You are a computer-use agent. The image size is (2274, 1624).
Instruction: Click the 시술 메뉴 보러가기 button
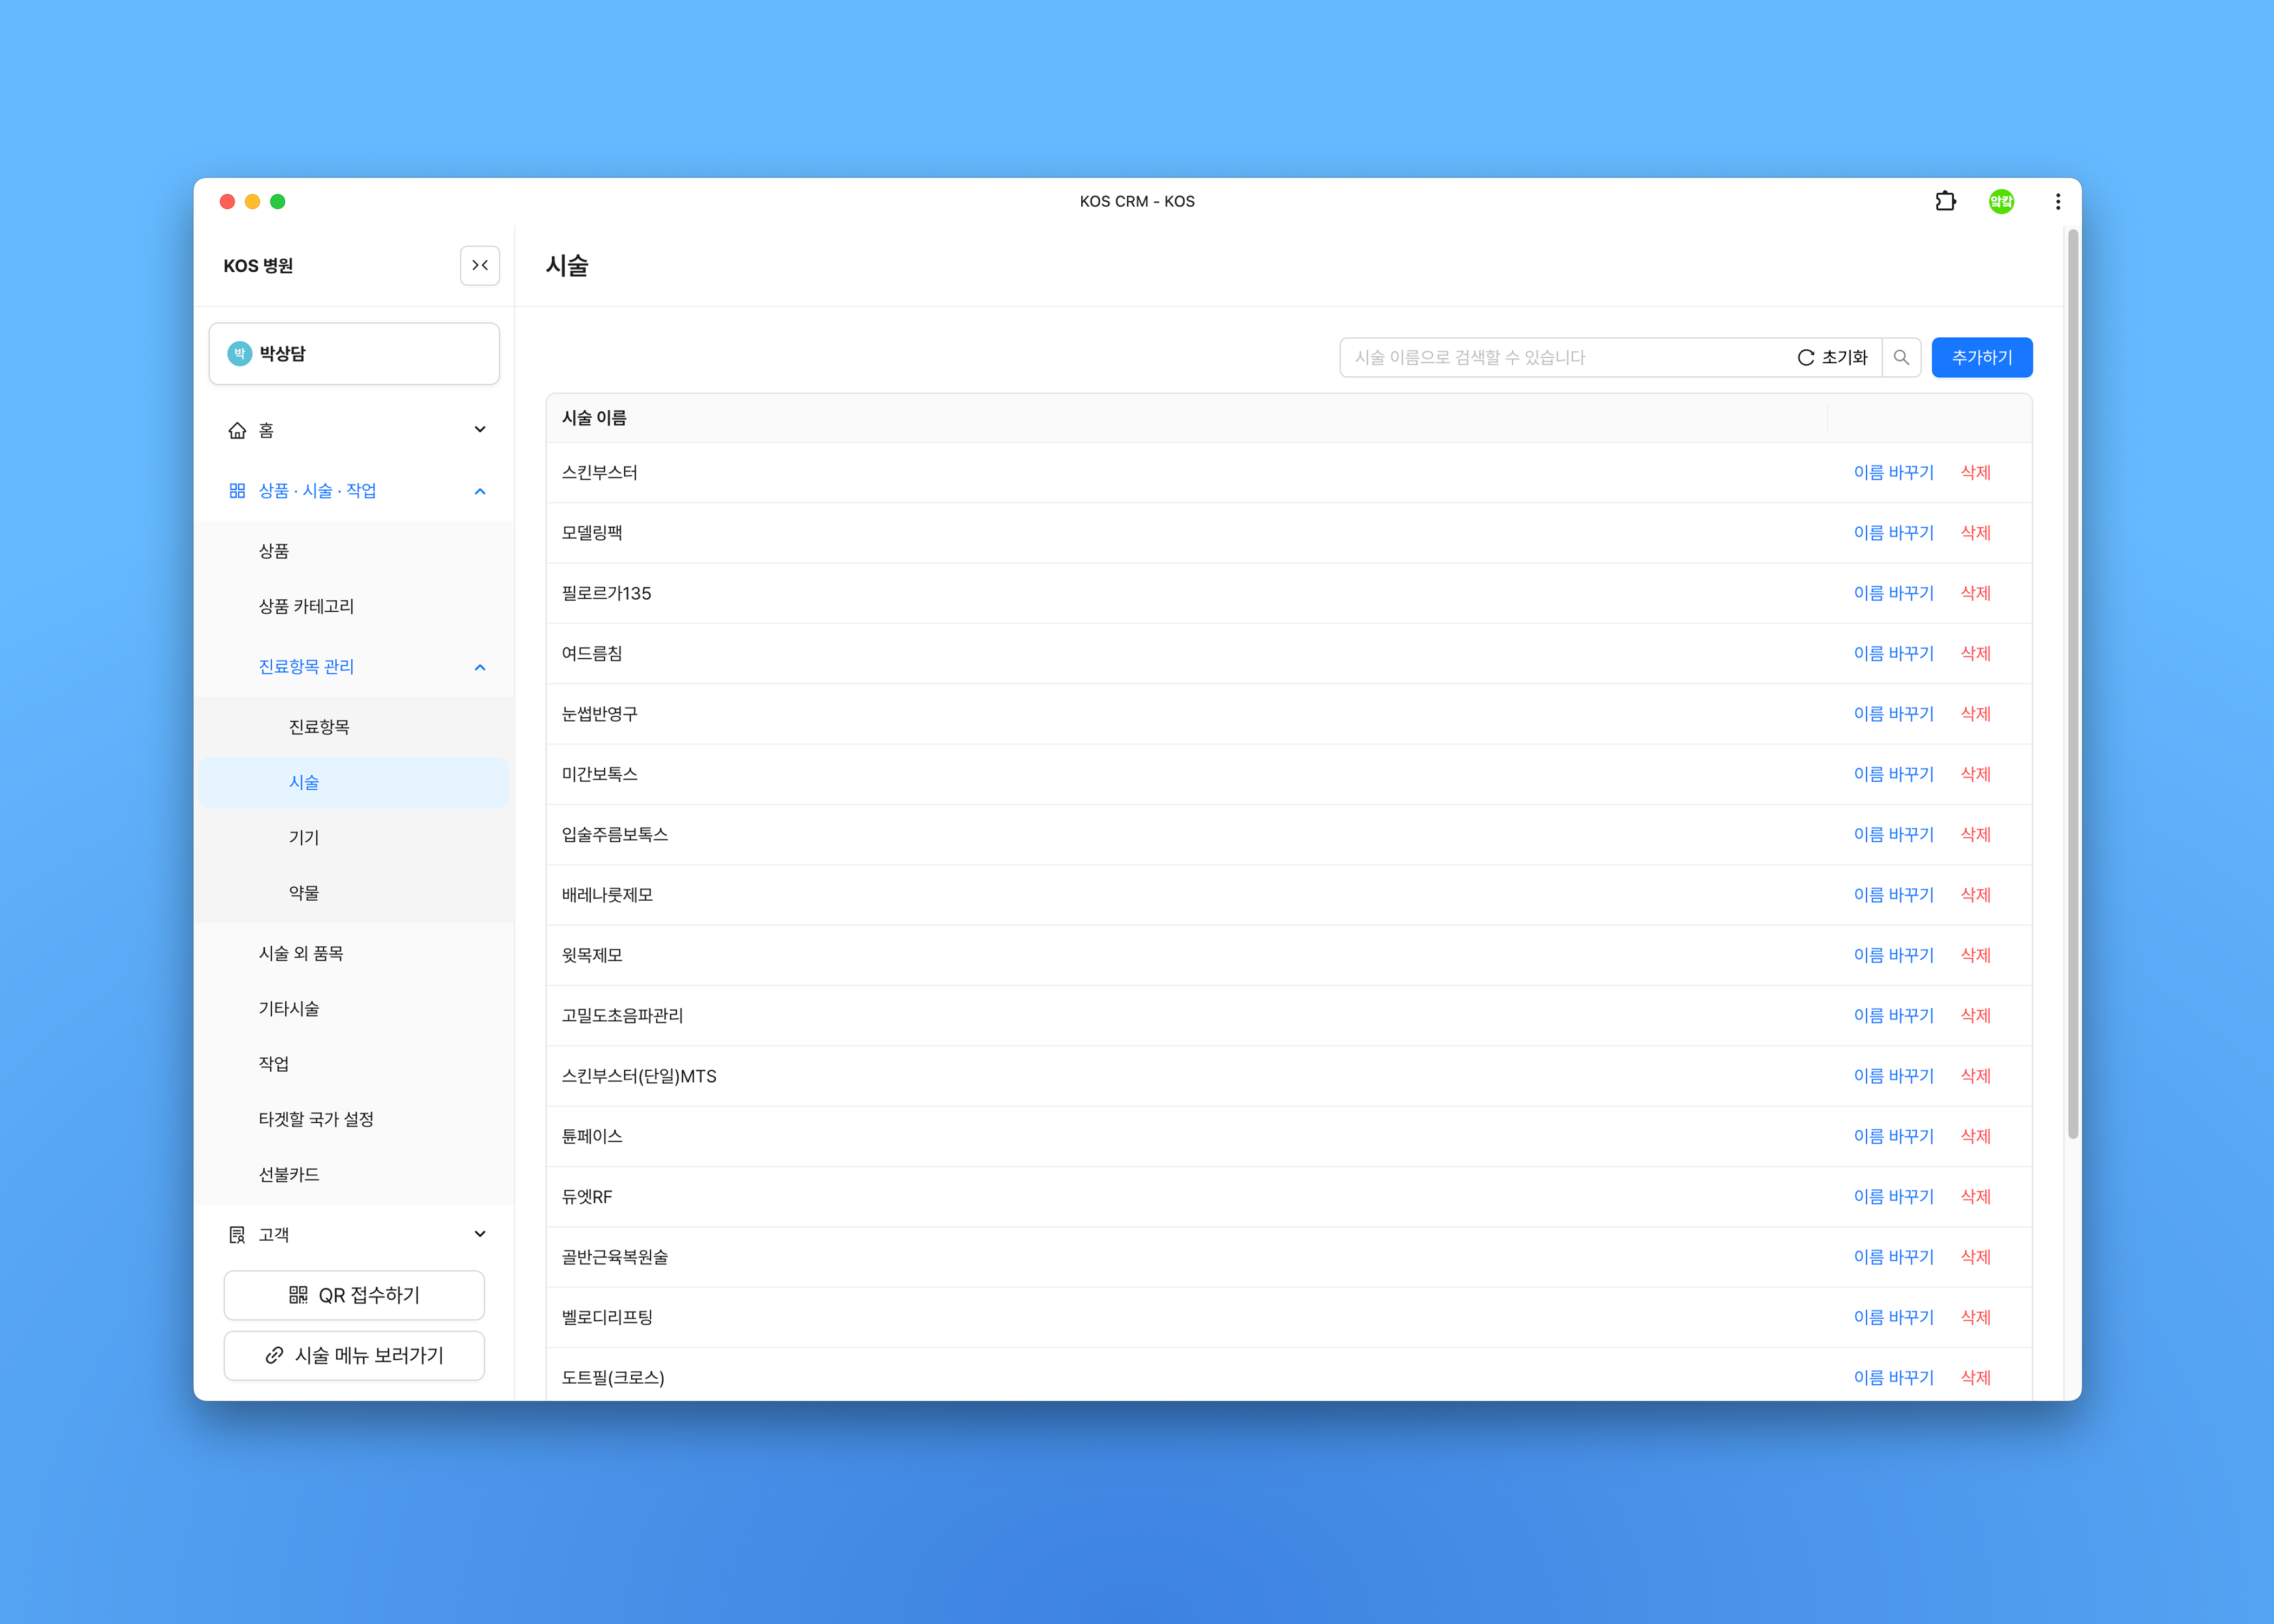pyautogui.click(x=354, y=1356)
